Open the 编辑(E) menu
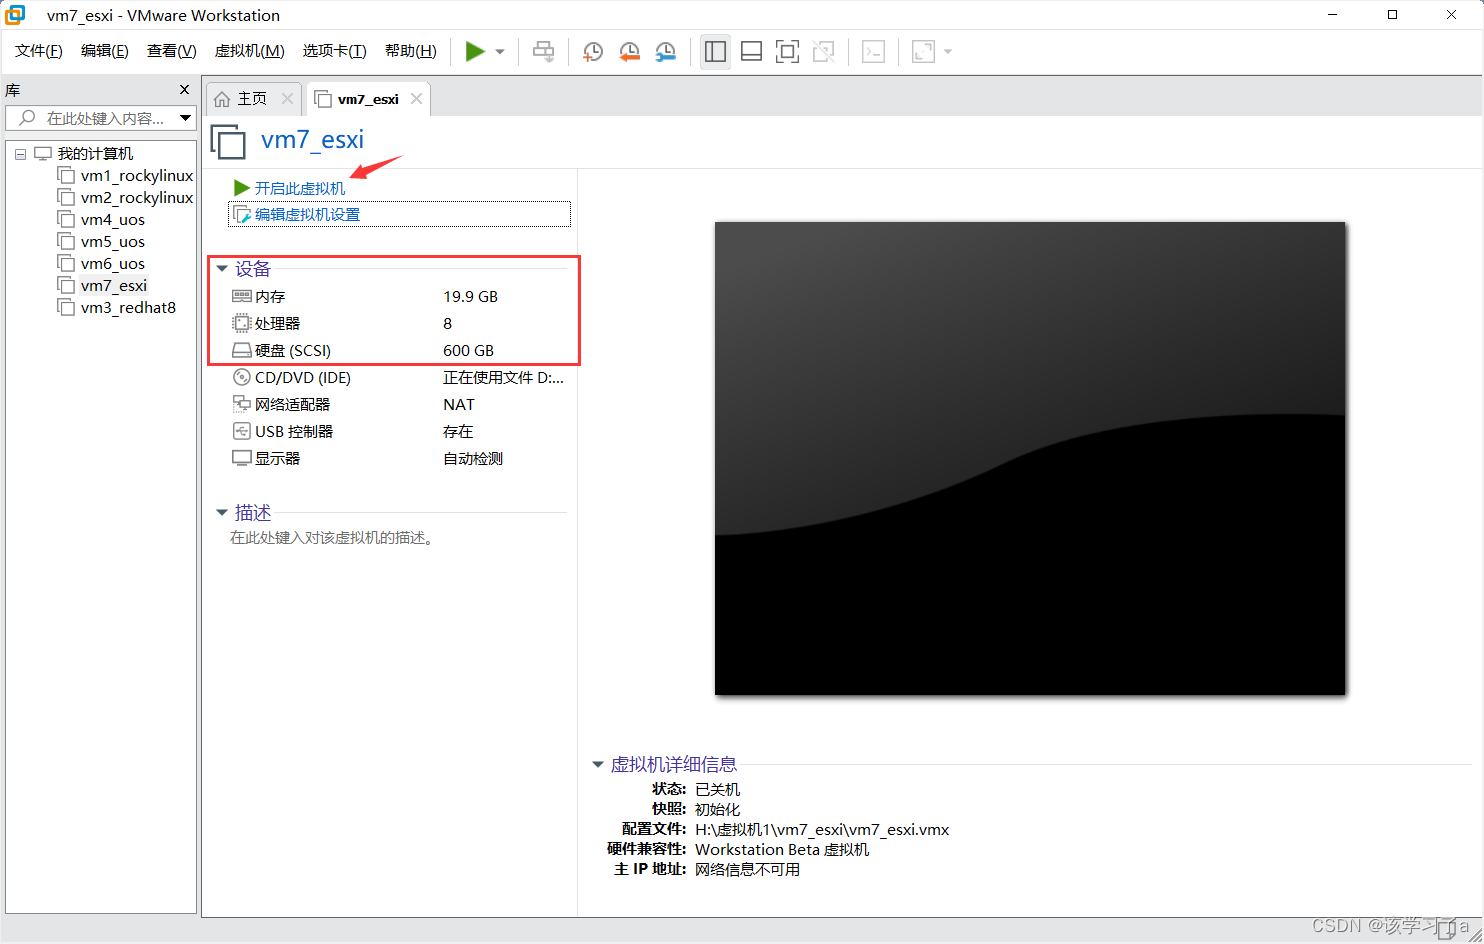 [105, 51]
